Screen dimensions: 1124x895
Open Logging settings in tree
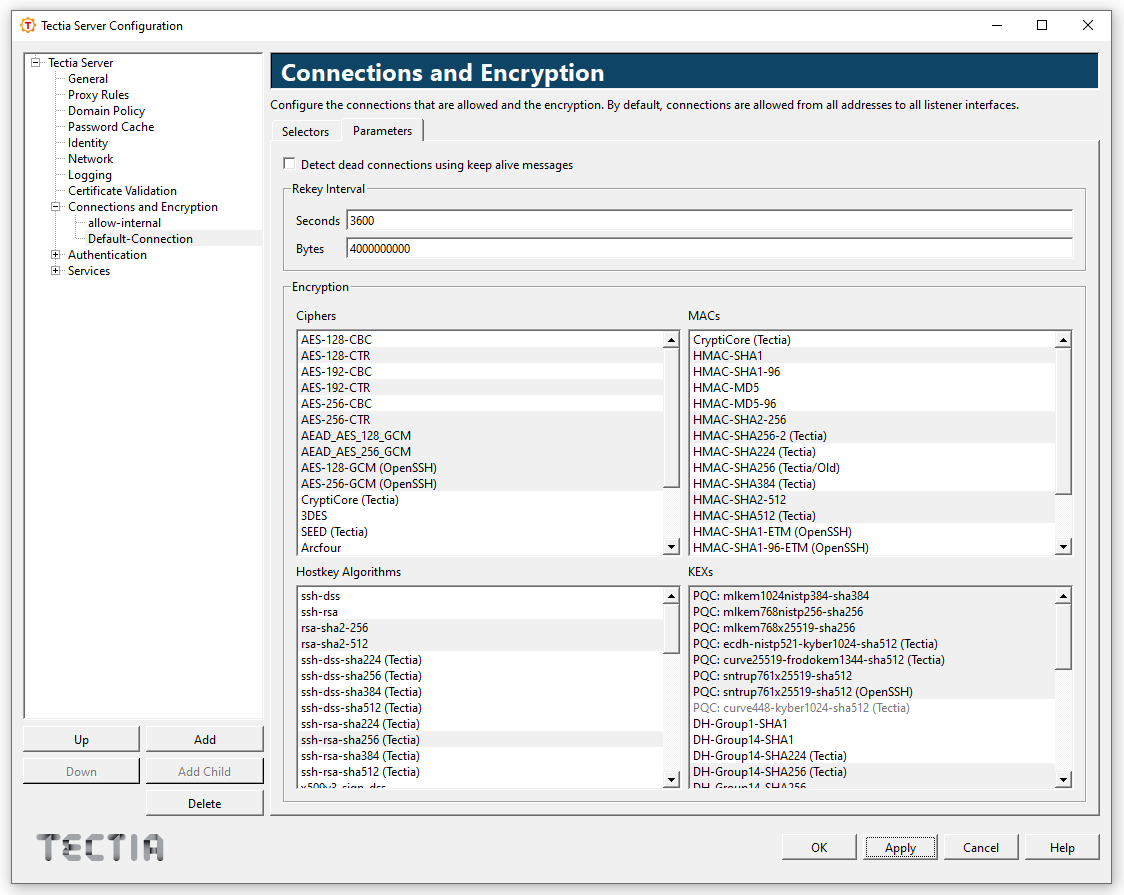(x=90, y=175)
